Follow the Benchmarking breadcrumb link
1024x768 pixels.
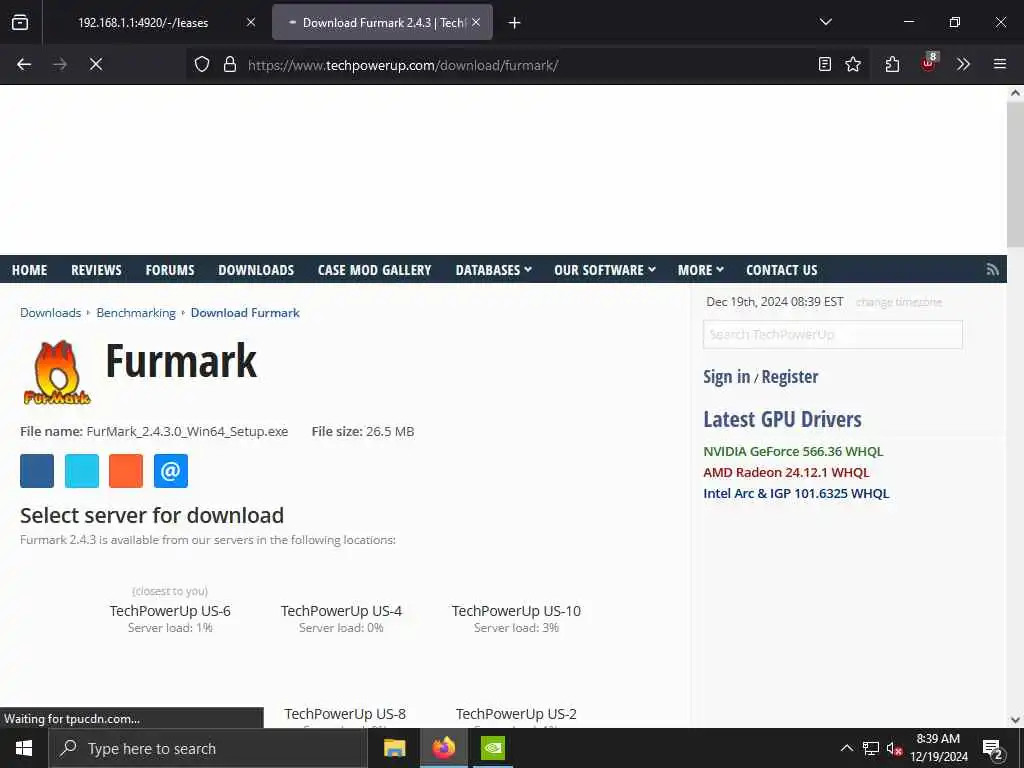136,313
